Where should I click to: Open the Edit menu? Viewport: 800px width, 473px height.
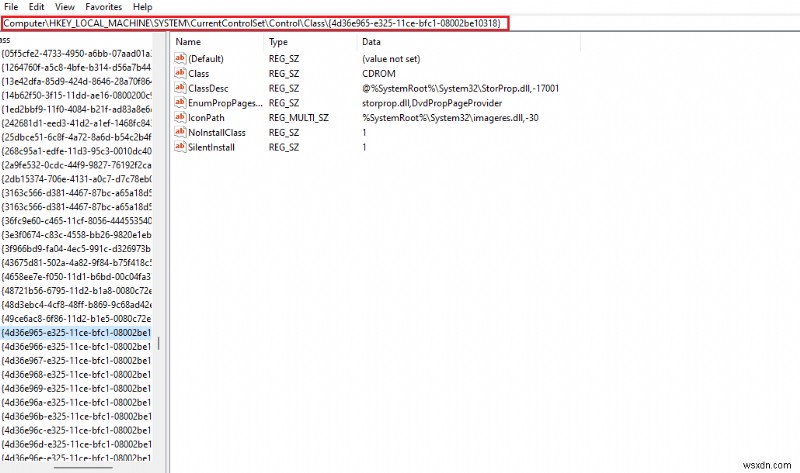36,7
